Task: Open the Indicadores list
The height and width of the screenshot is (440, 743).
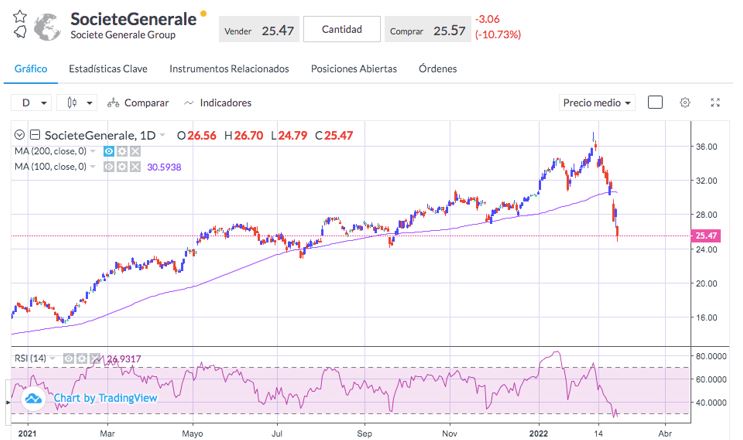Action: [x=218, y=103]
